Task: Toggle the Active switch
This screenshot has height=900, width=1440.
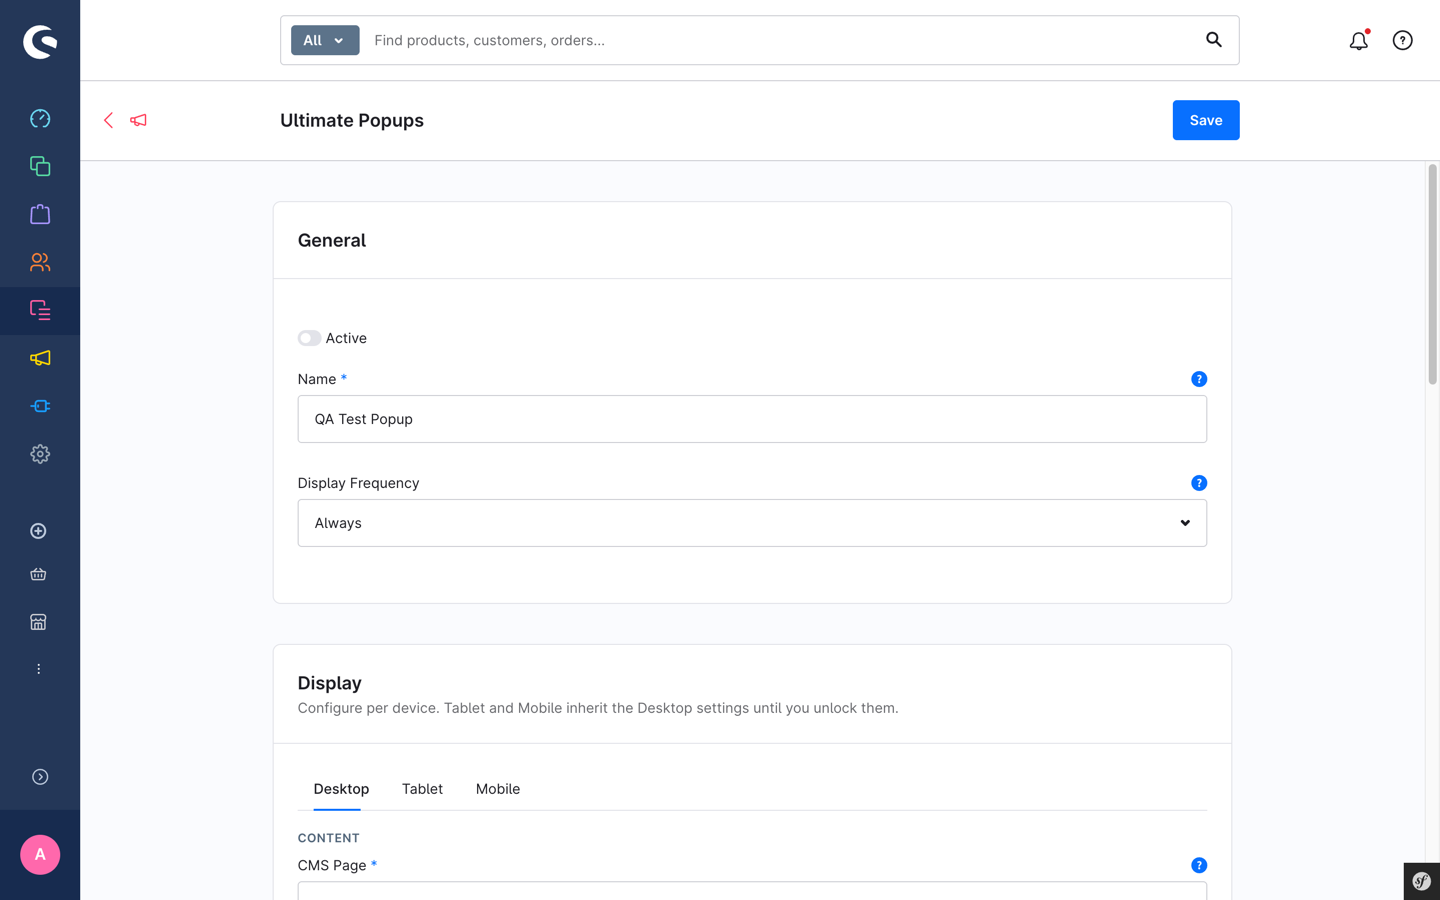Action: pos(309,338)
